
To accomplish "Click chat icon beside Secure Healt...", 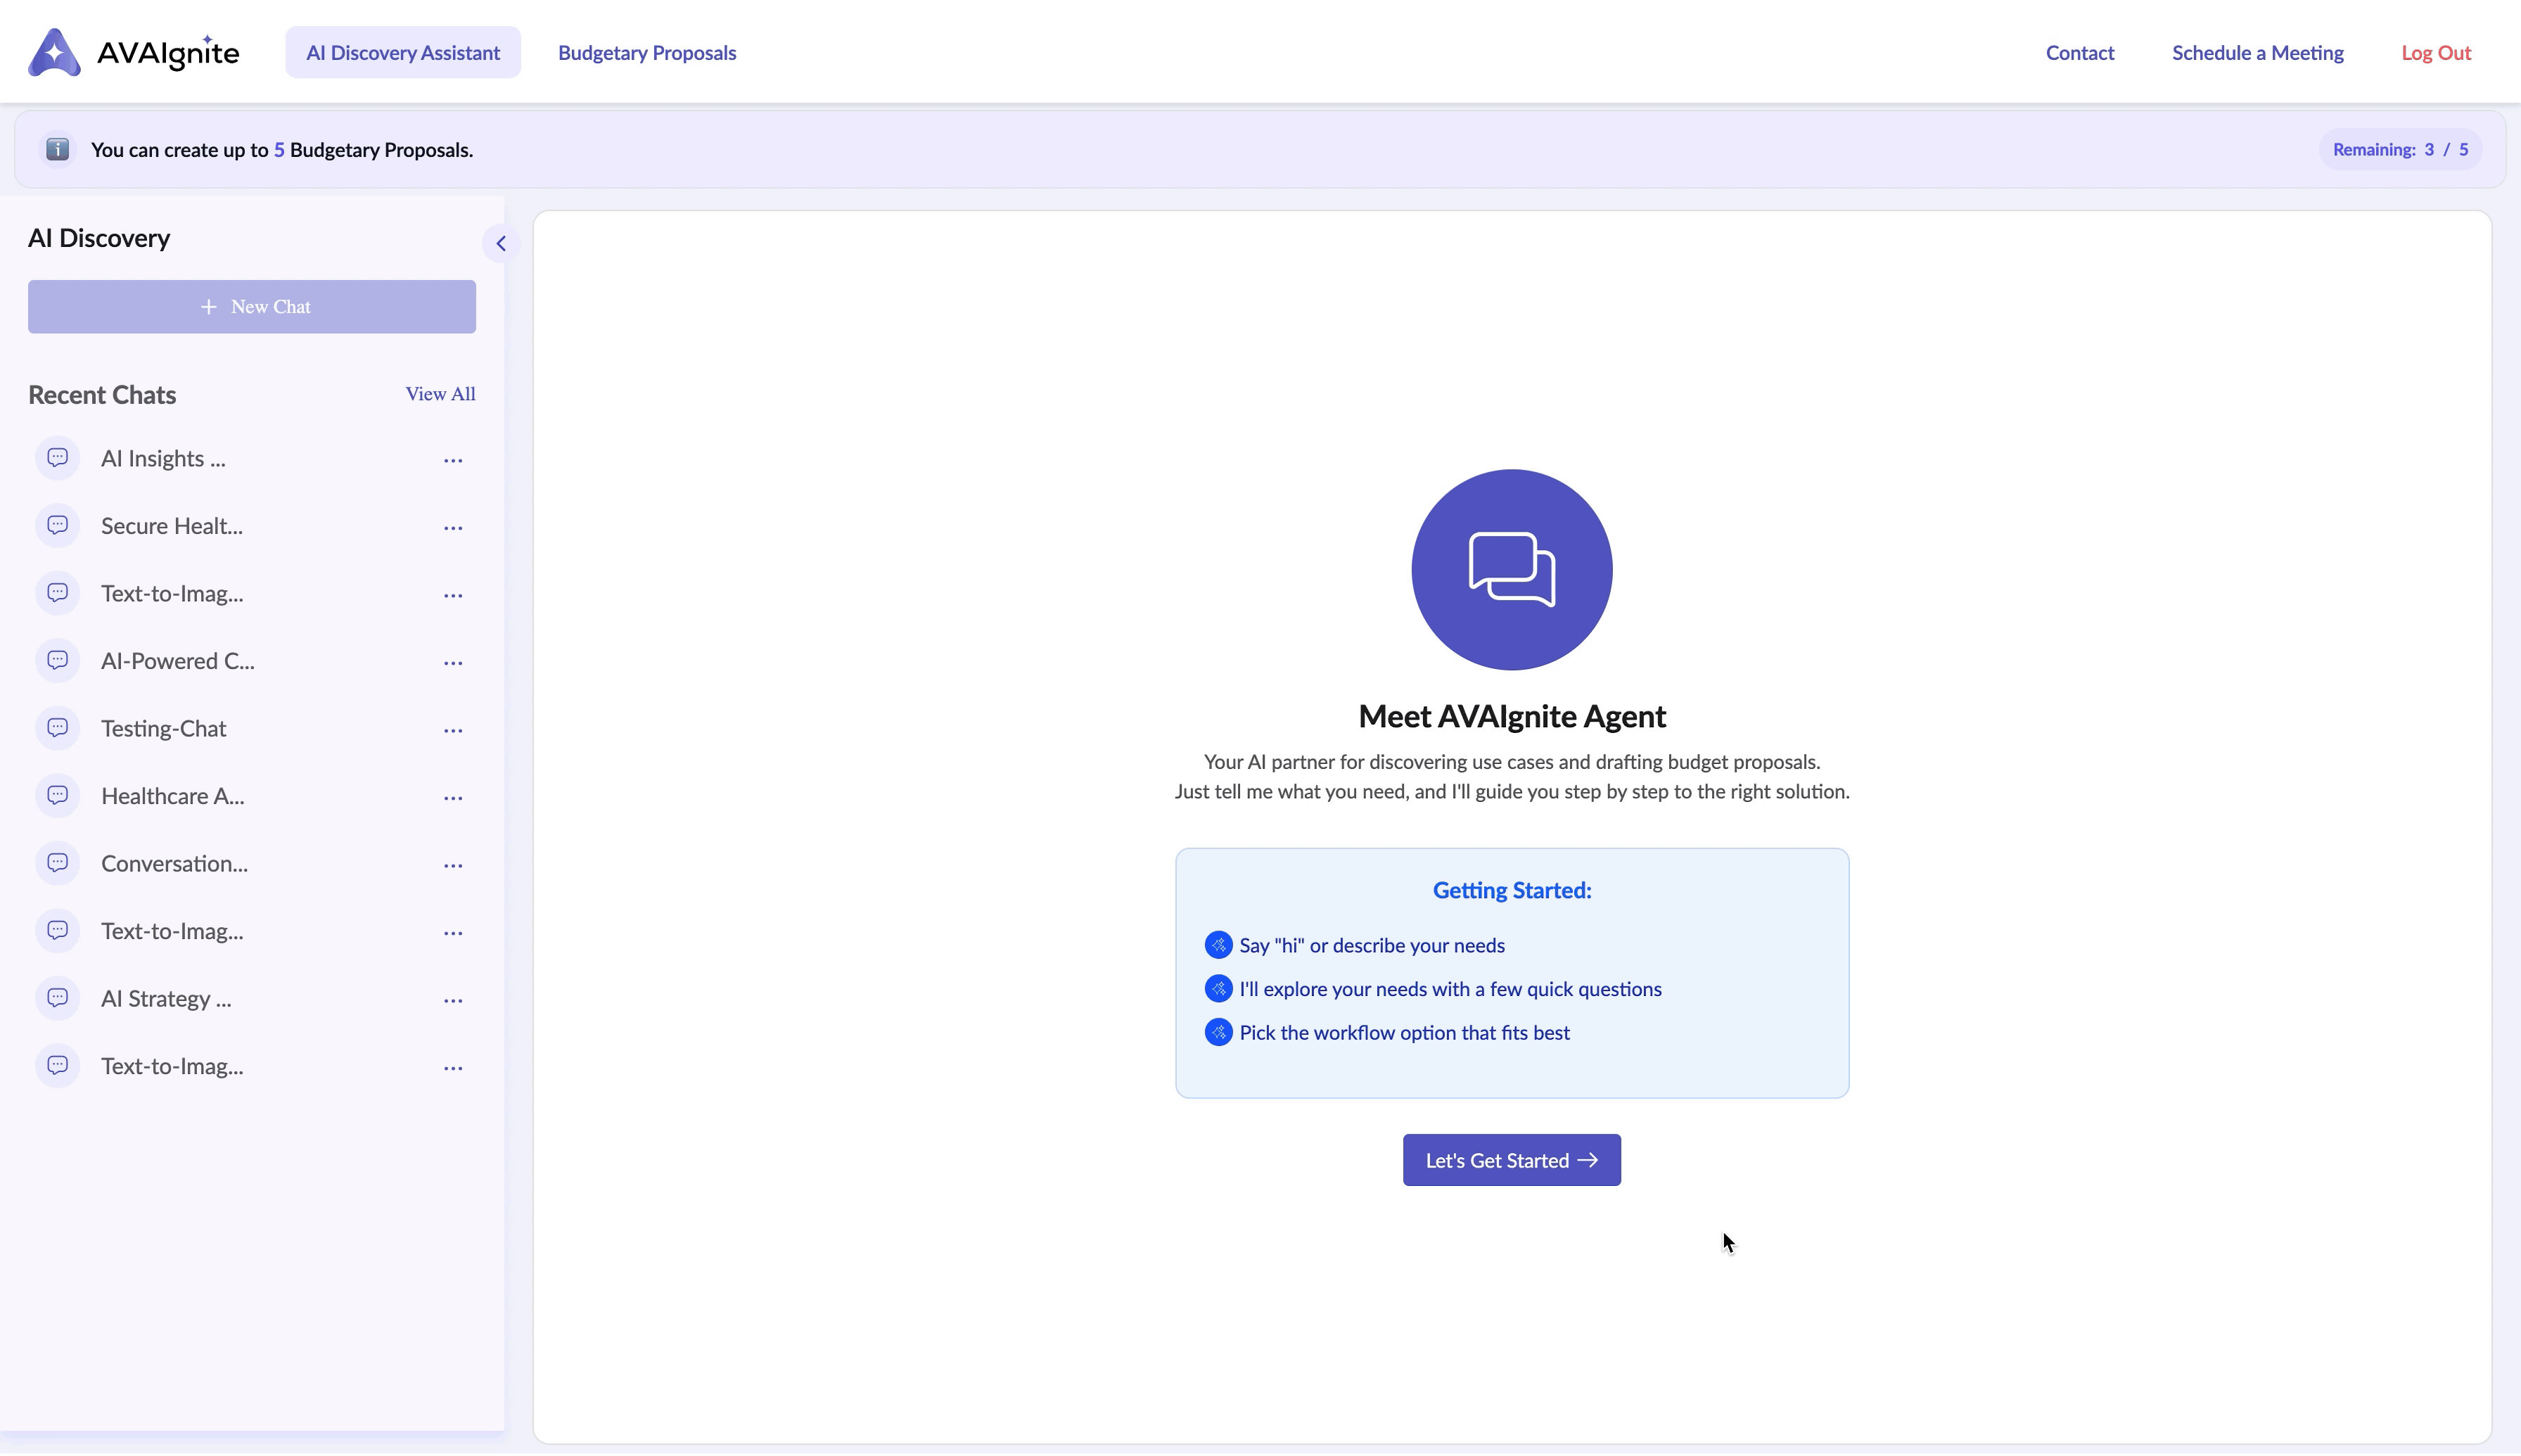I will click(x=58, y=526).
